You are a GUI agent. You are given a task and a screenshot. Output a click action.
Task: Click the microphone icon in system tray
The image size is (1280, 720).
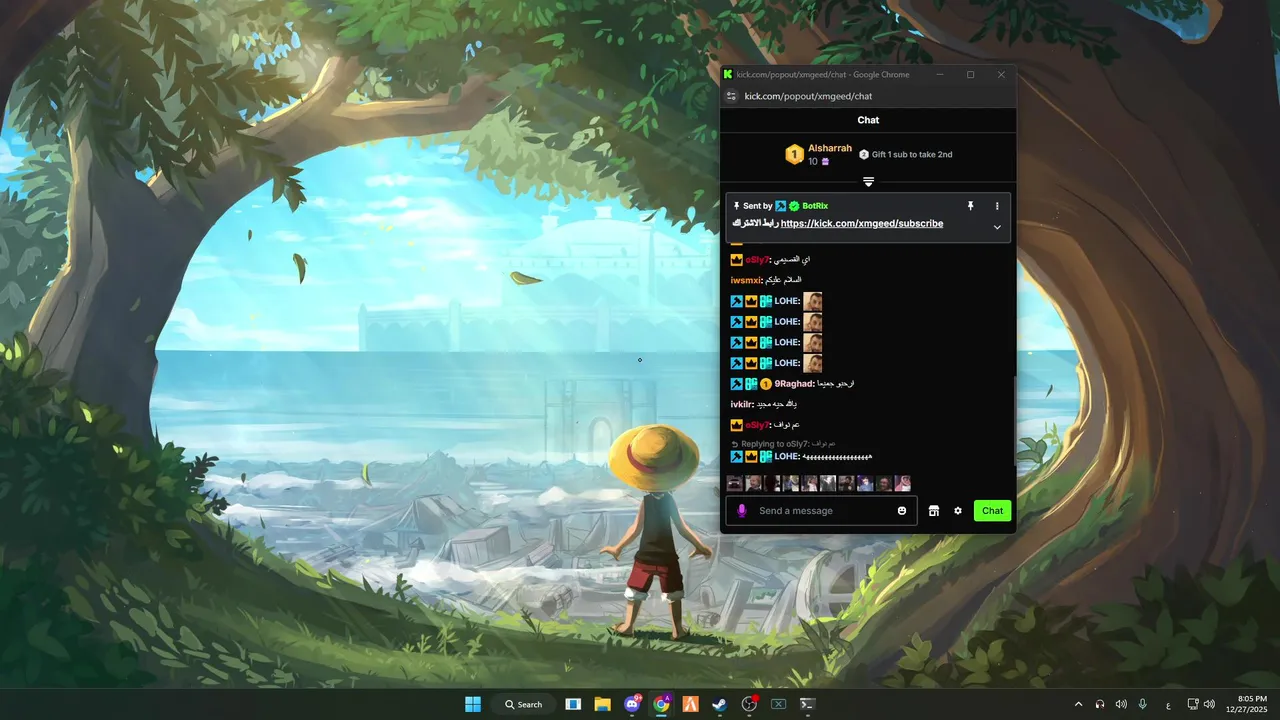[x=1142, y=704]
